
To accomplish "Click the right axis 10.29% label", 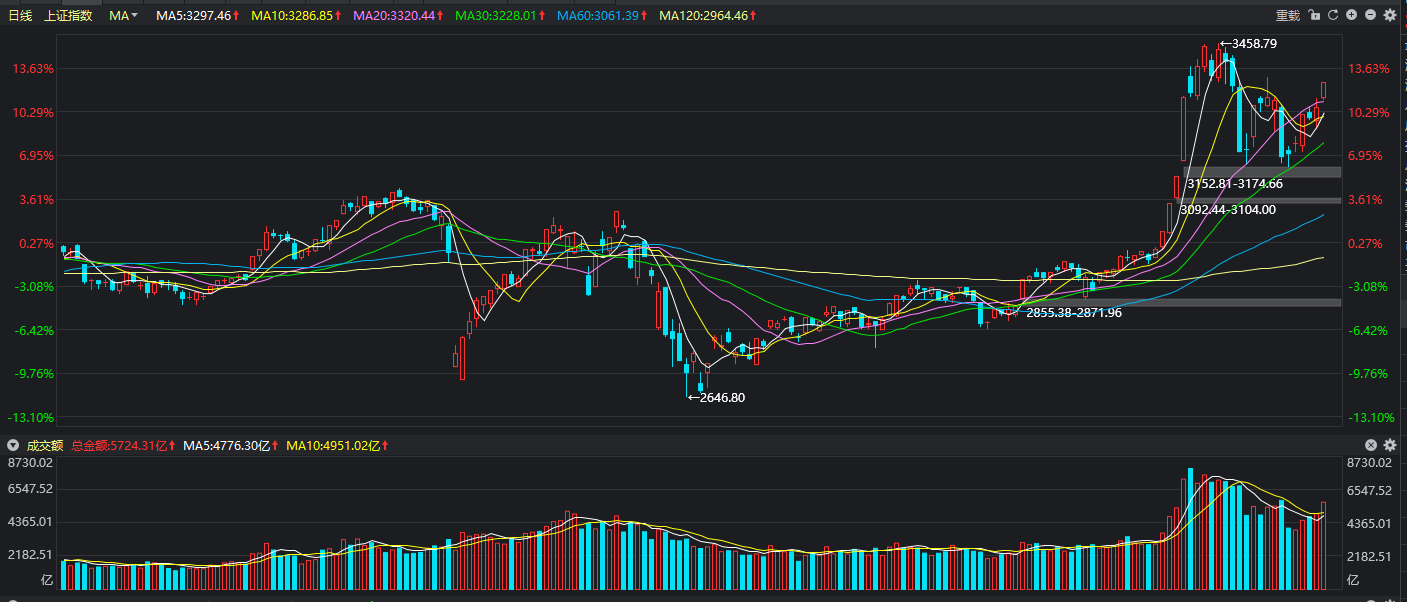I will (x=1369, y=113).
